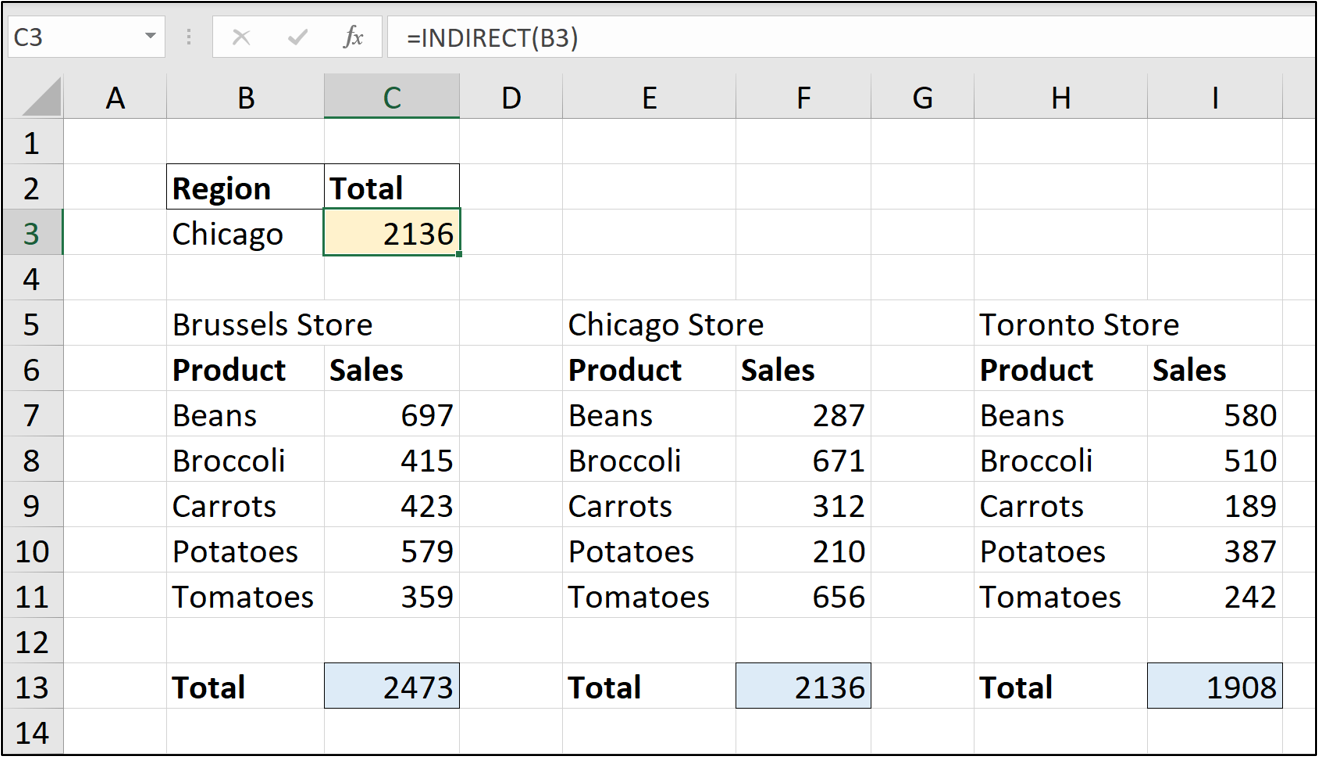Select column H header

1061,97
